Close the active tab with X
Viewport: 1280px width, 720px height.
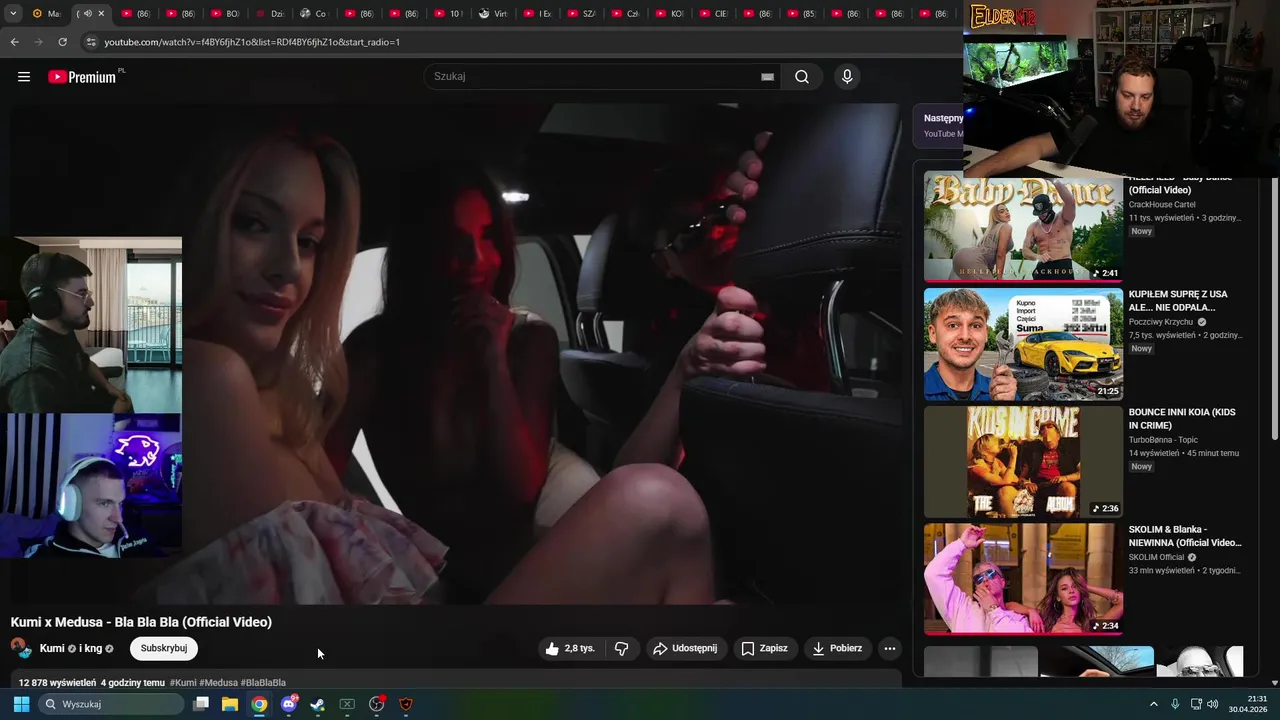[101, 14]
